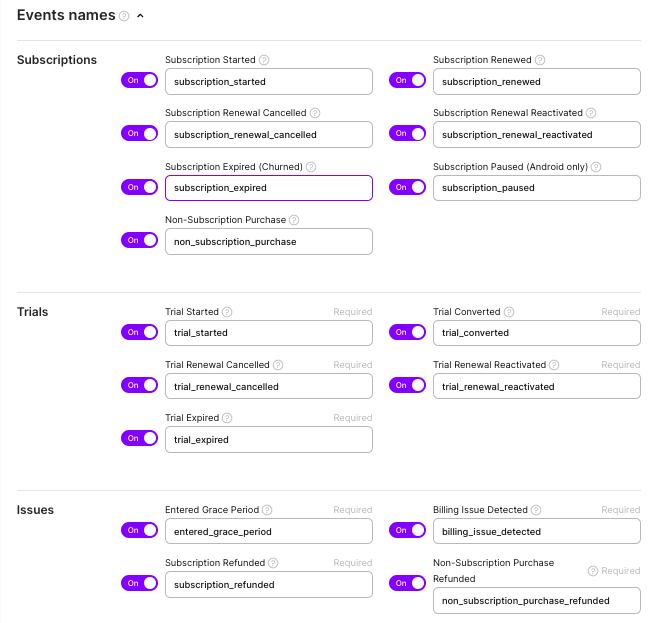
Task: Click help icon for Non-Subscription Purchase Refunded
Action: click(593, 571)
